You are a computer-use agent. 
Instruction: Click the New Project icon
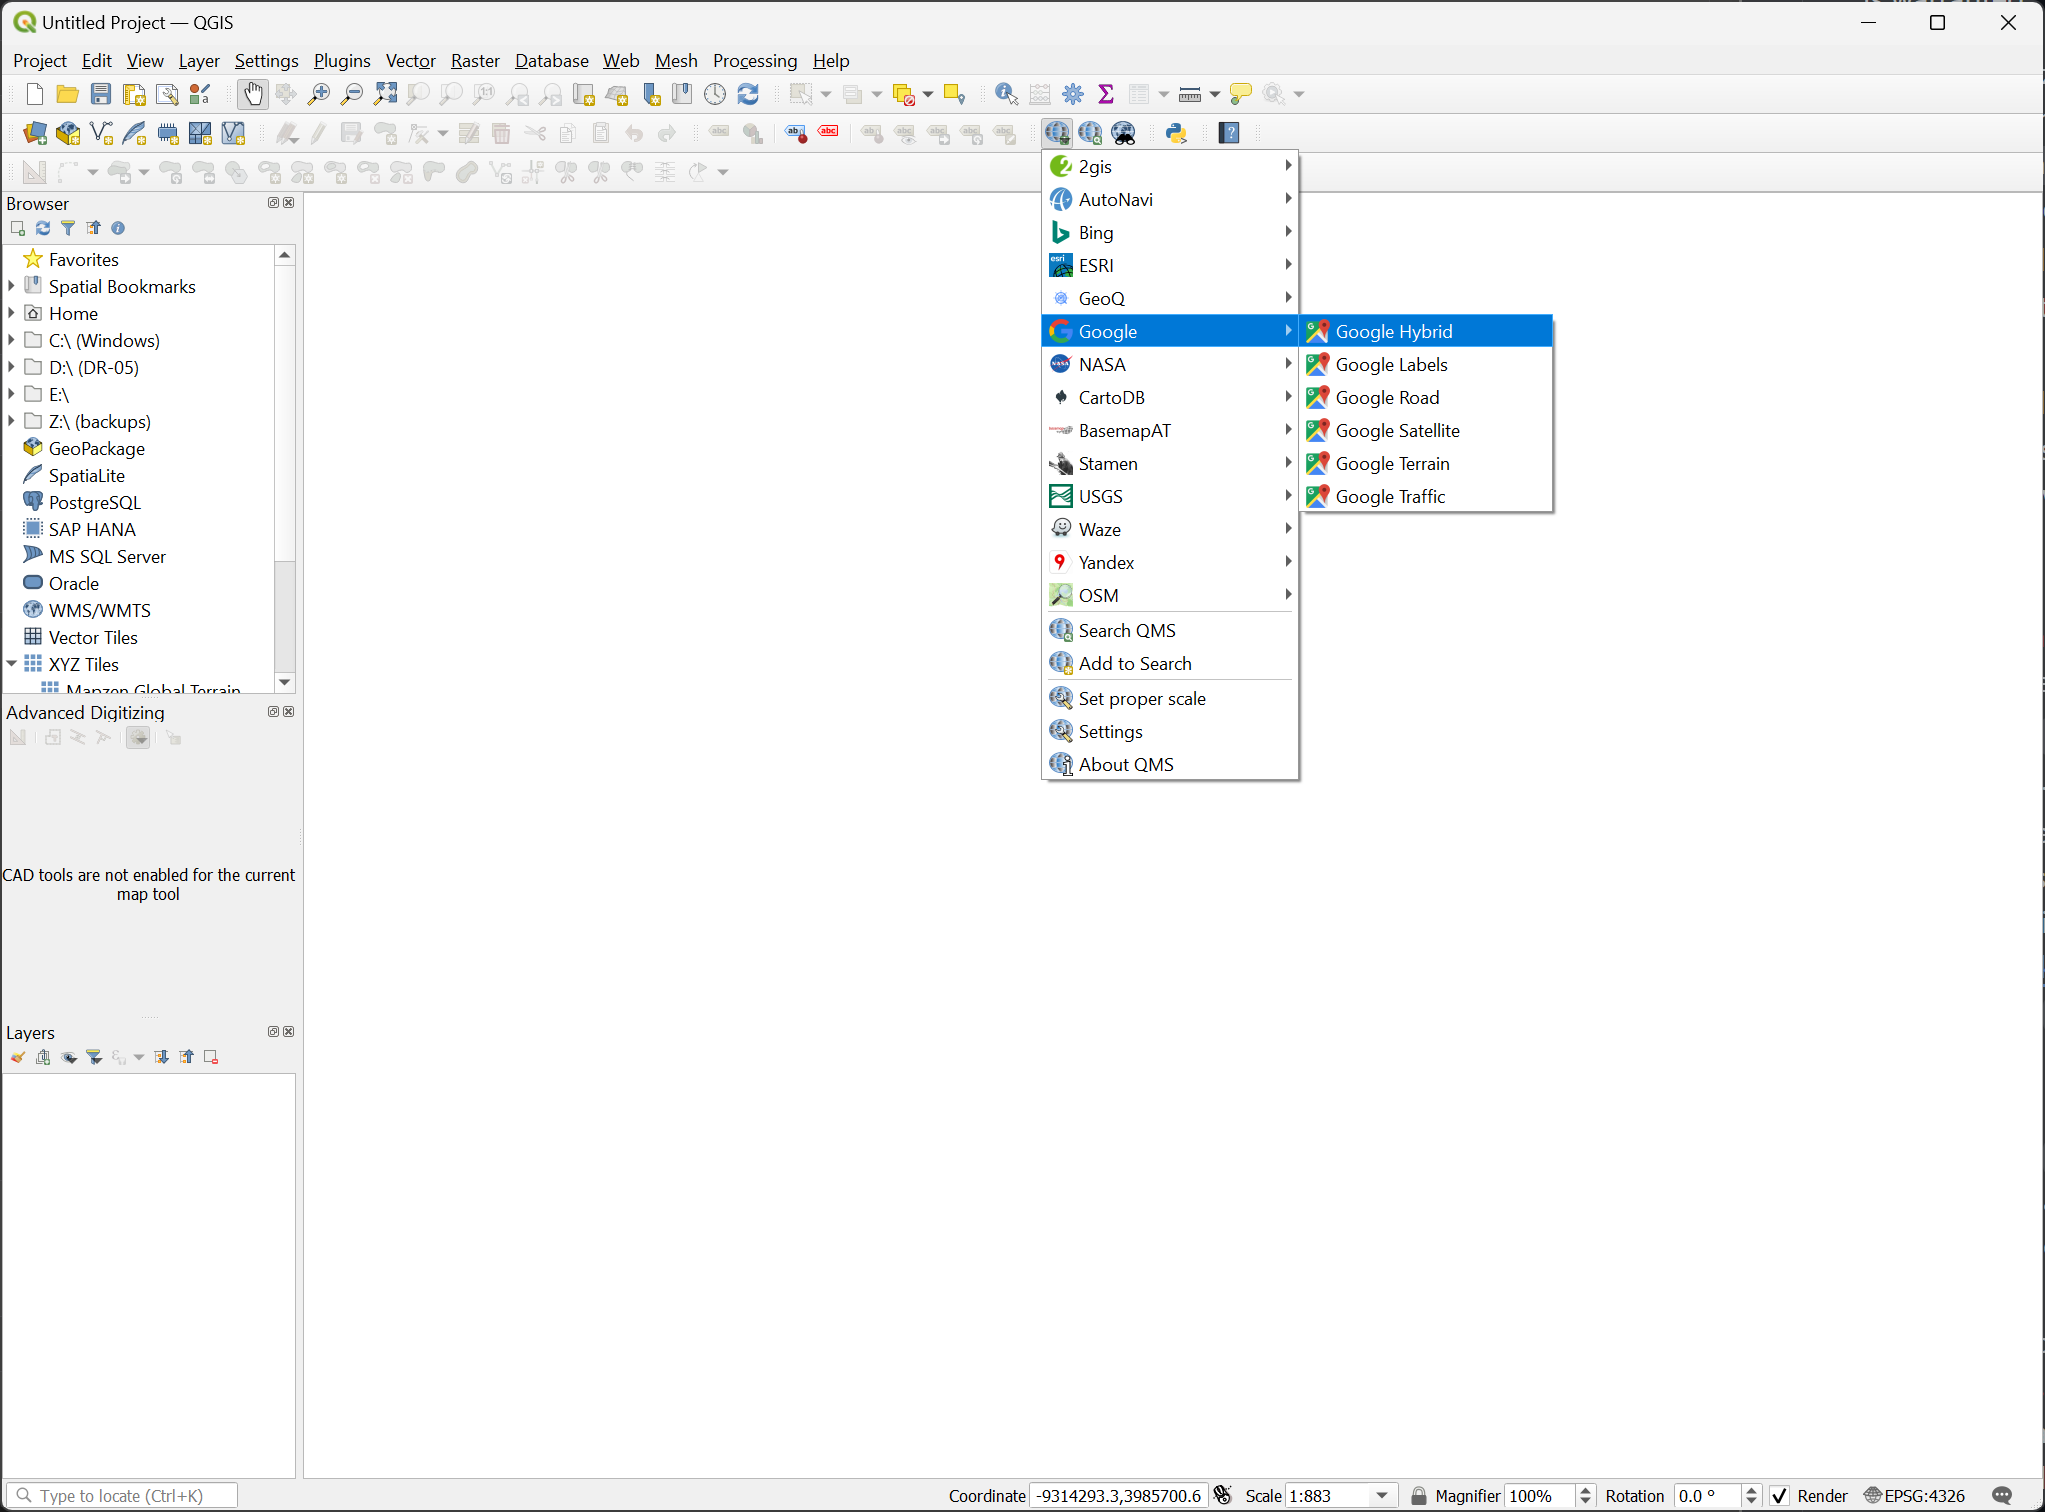[x=35, y=94]
